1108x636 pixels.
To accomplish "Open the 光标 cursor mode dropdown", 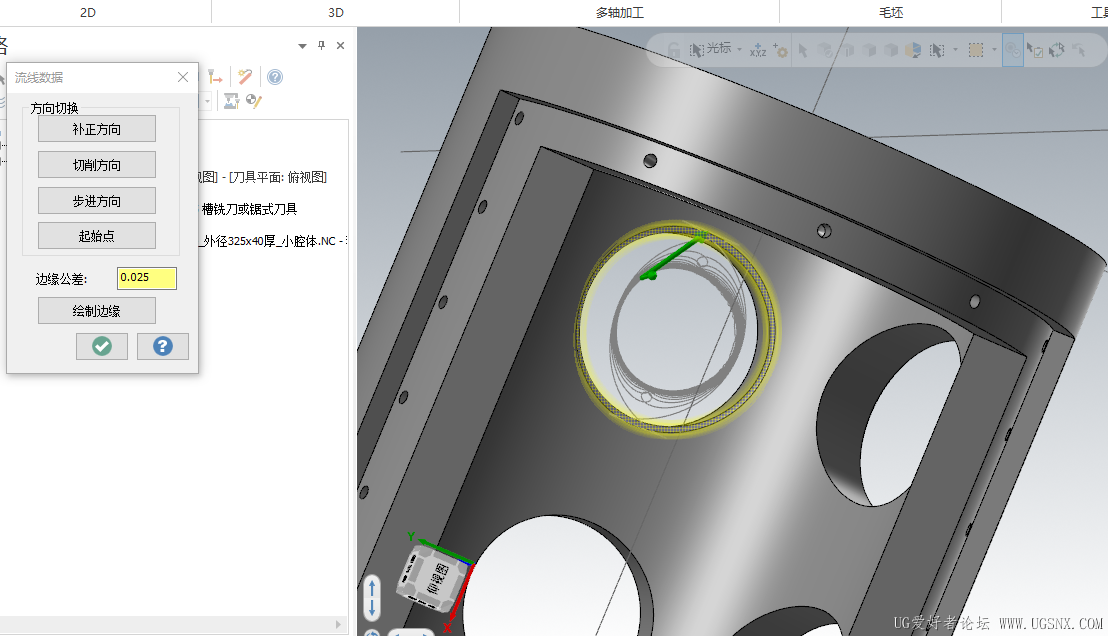I will point(739,49).
